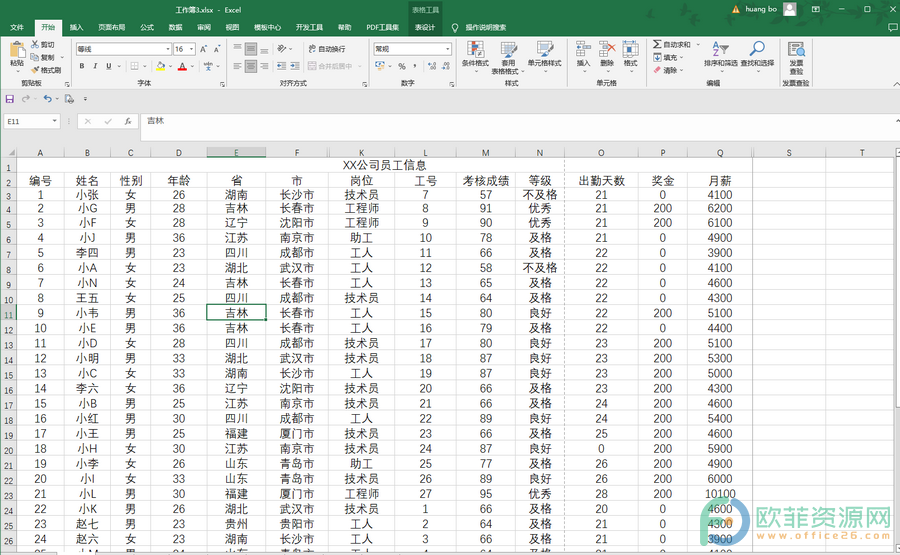
Task: Click the AutoSum (自动求和) sigma icon
Action: point(657,44)
